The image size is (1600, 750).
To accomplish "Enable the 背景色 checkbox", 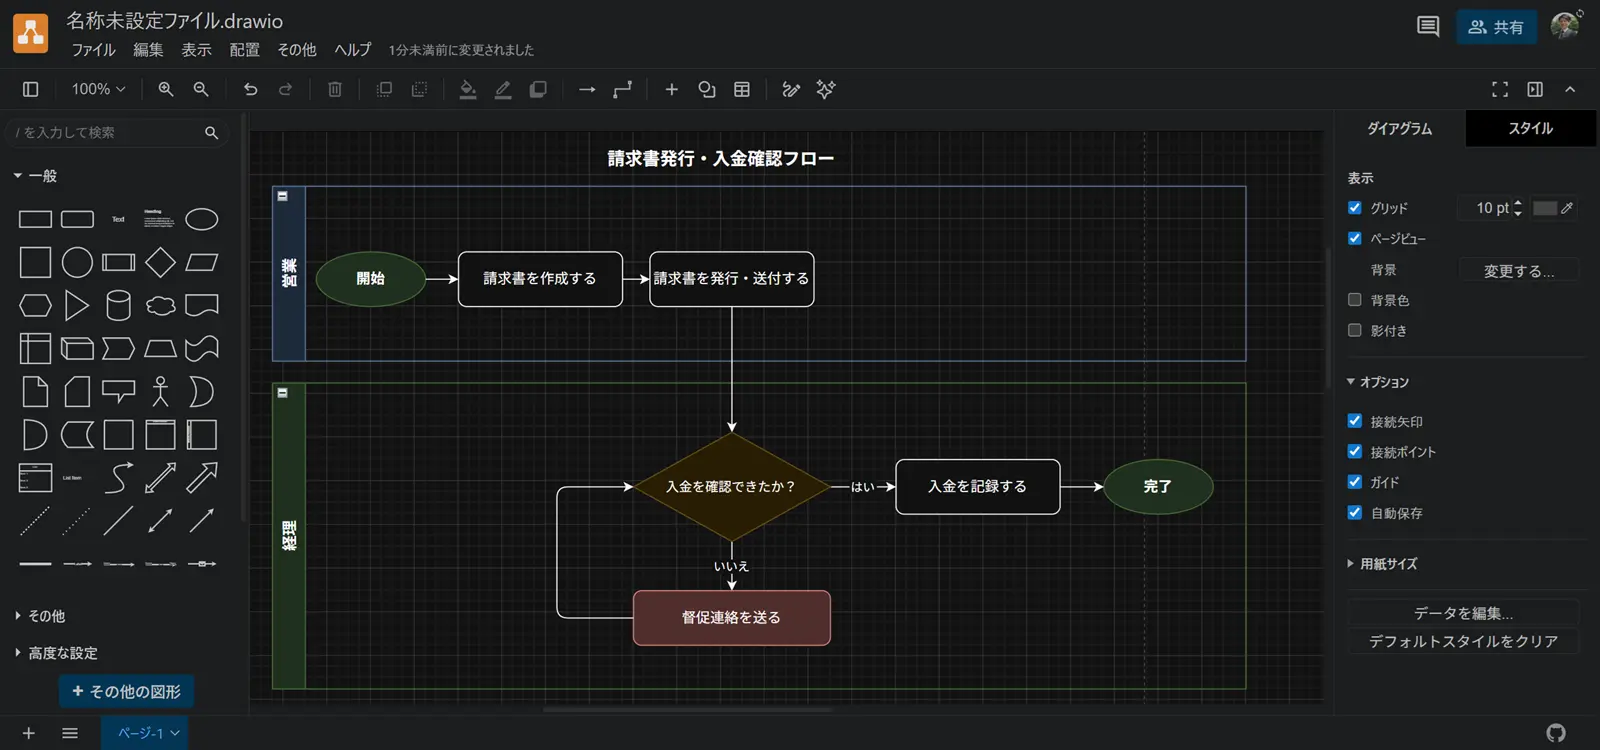I will click(x=1355, y=300).
